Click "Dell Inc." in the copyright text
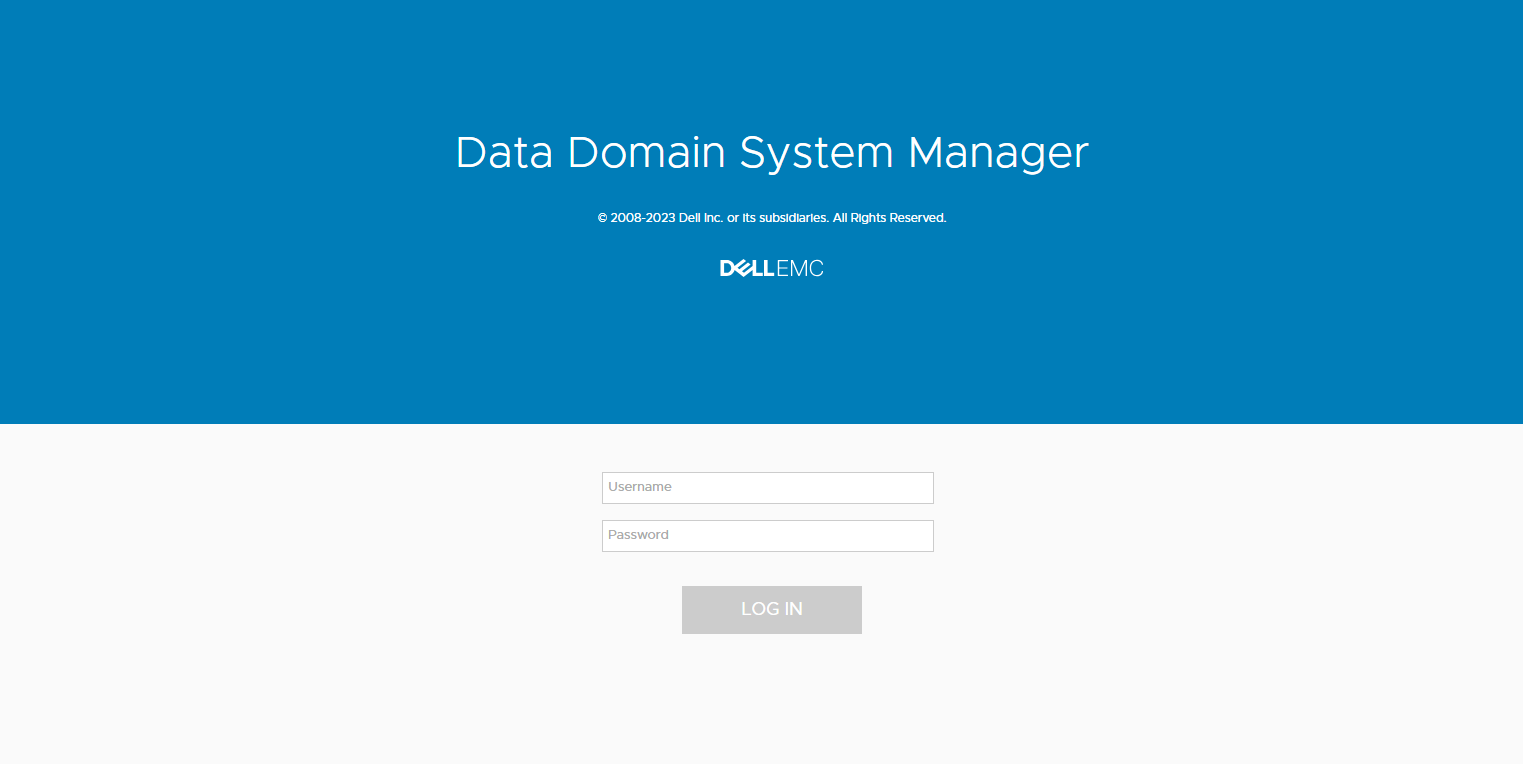Screen dimensions: 1523x764 [700, 218]
